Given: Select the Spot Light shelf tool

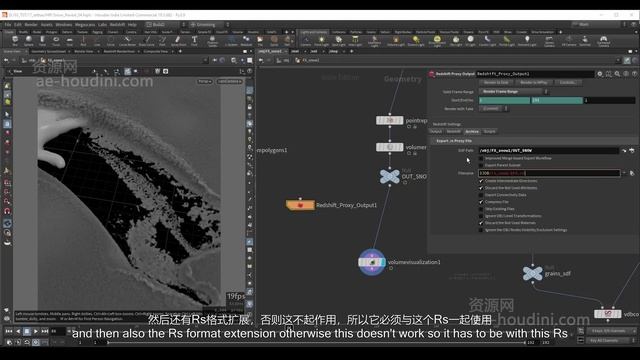Looking at the screenshot, I should click(x=338, y=40).
